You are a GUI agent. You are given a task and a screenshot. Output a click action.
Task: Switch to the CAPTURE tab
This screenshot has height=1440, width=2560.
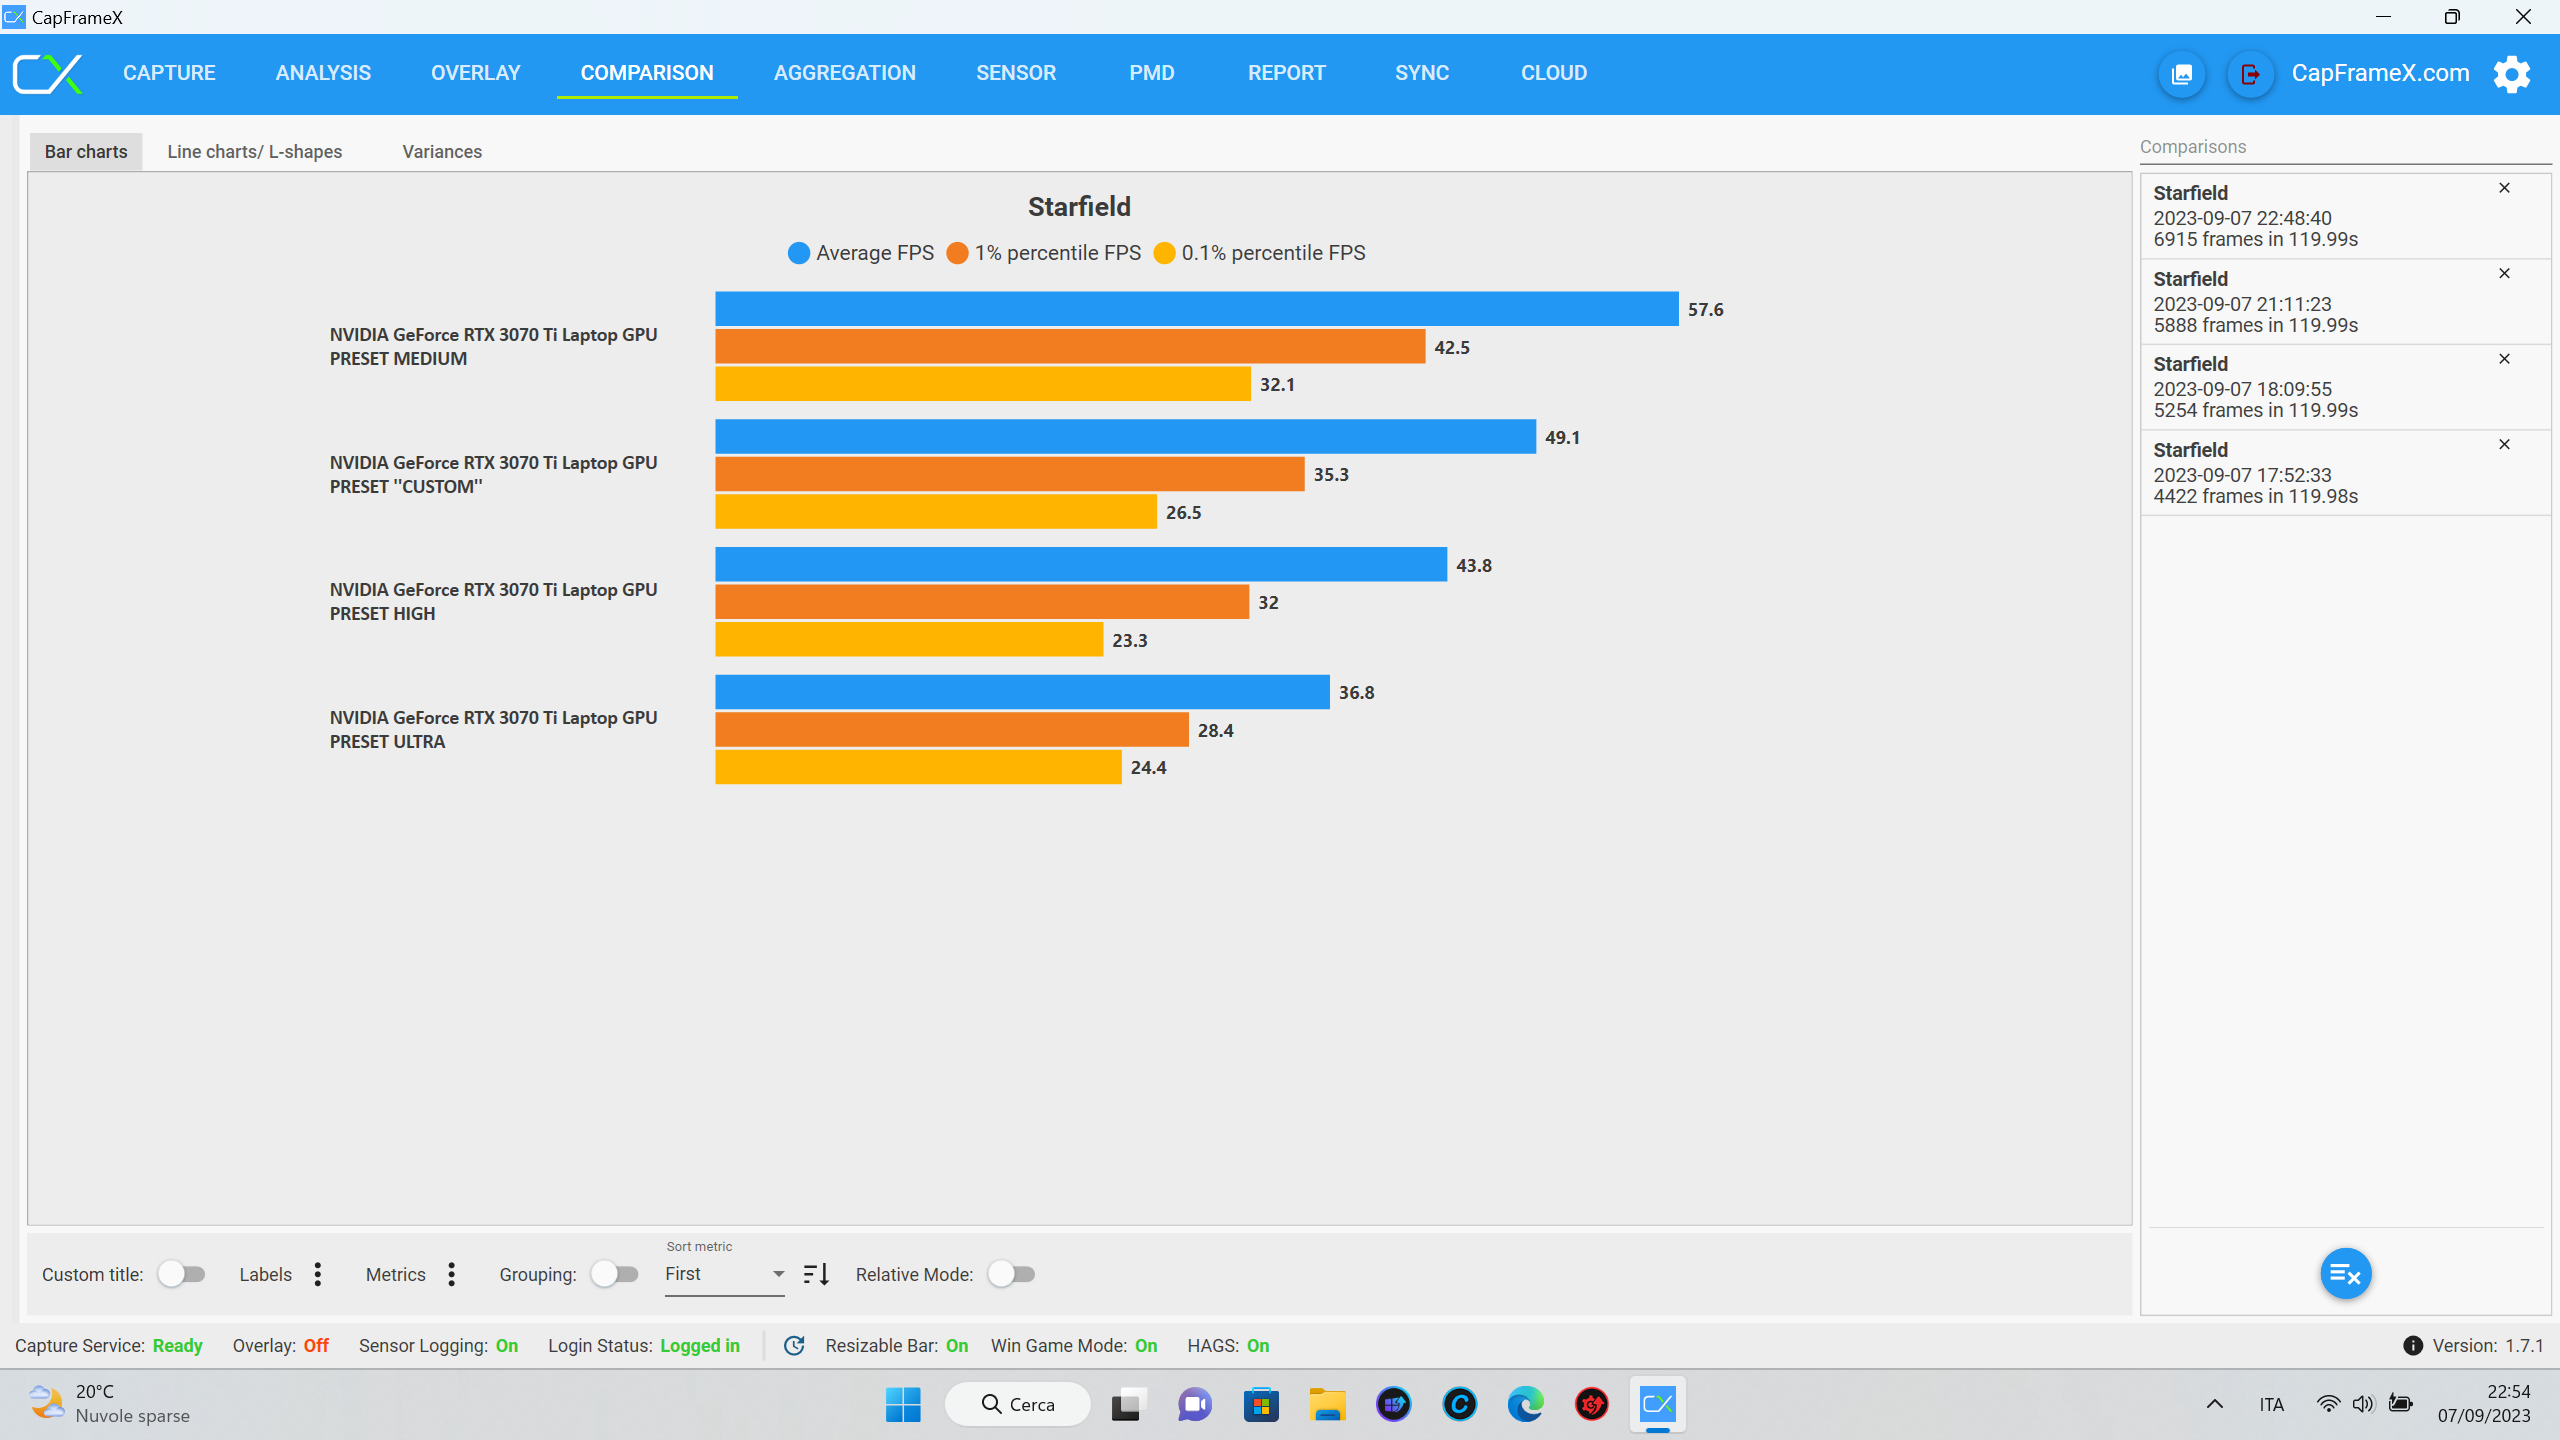coord(169,73)
